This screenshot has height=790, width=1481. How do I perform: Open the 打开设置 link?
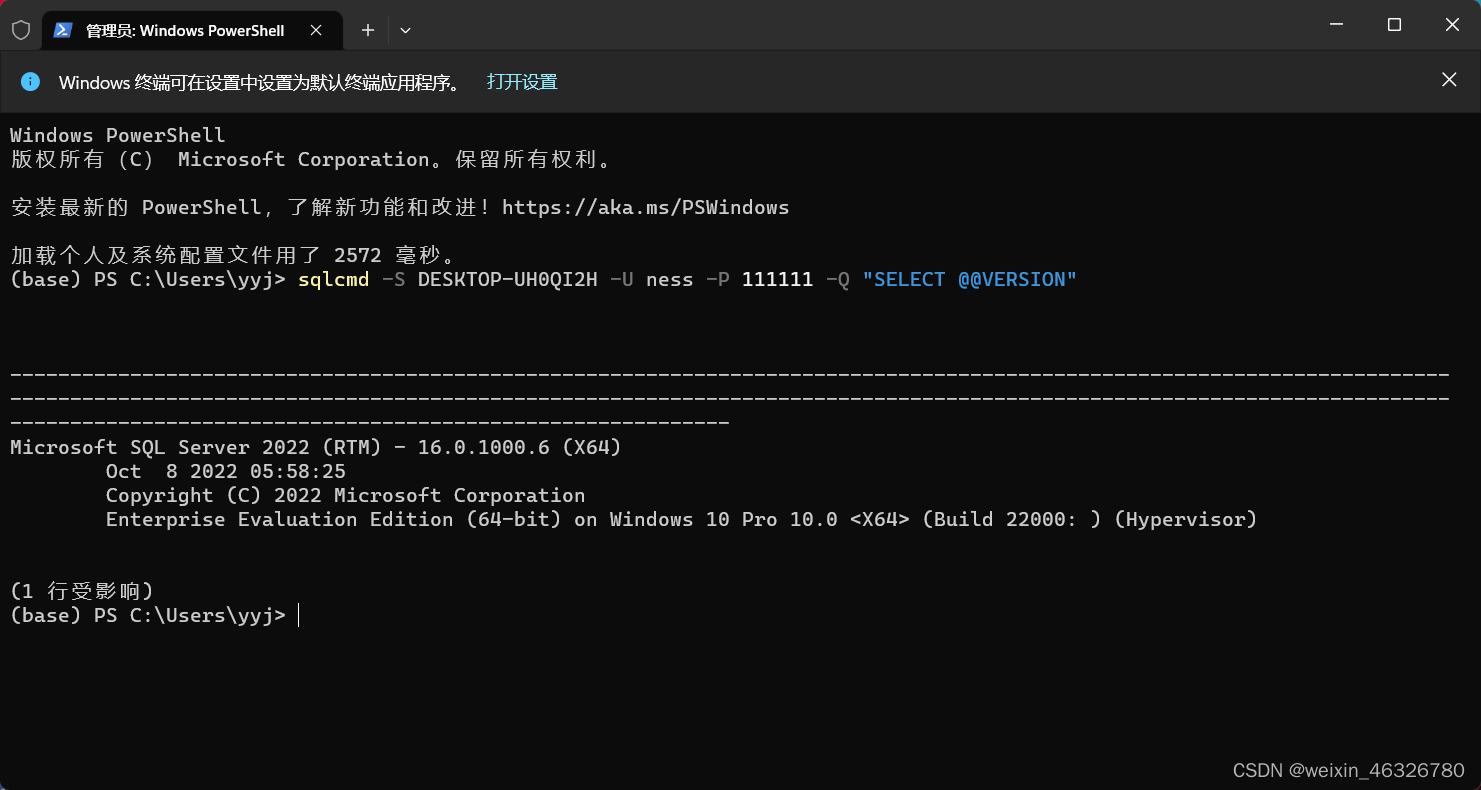(x=522, y=82)
